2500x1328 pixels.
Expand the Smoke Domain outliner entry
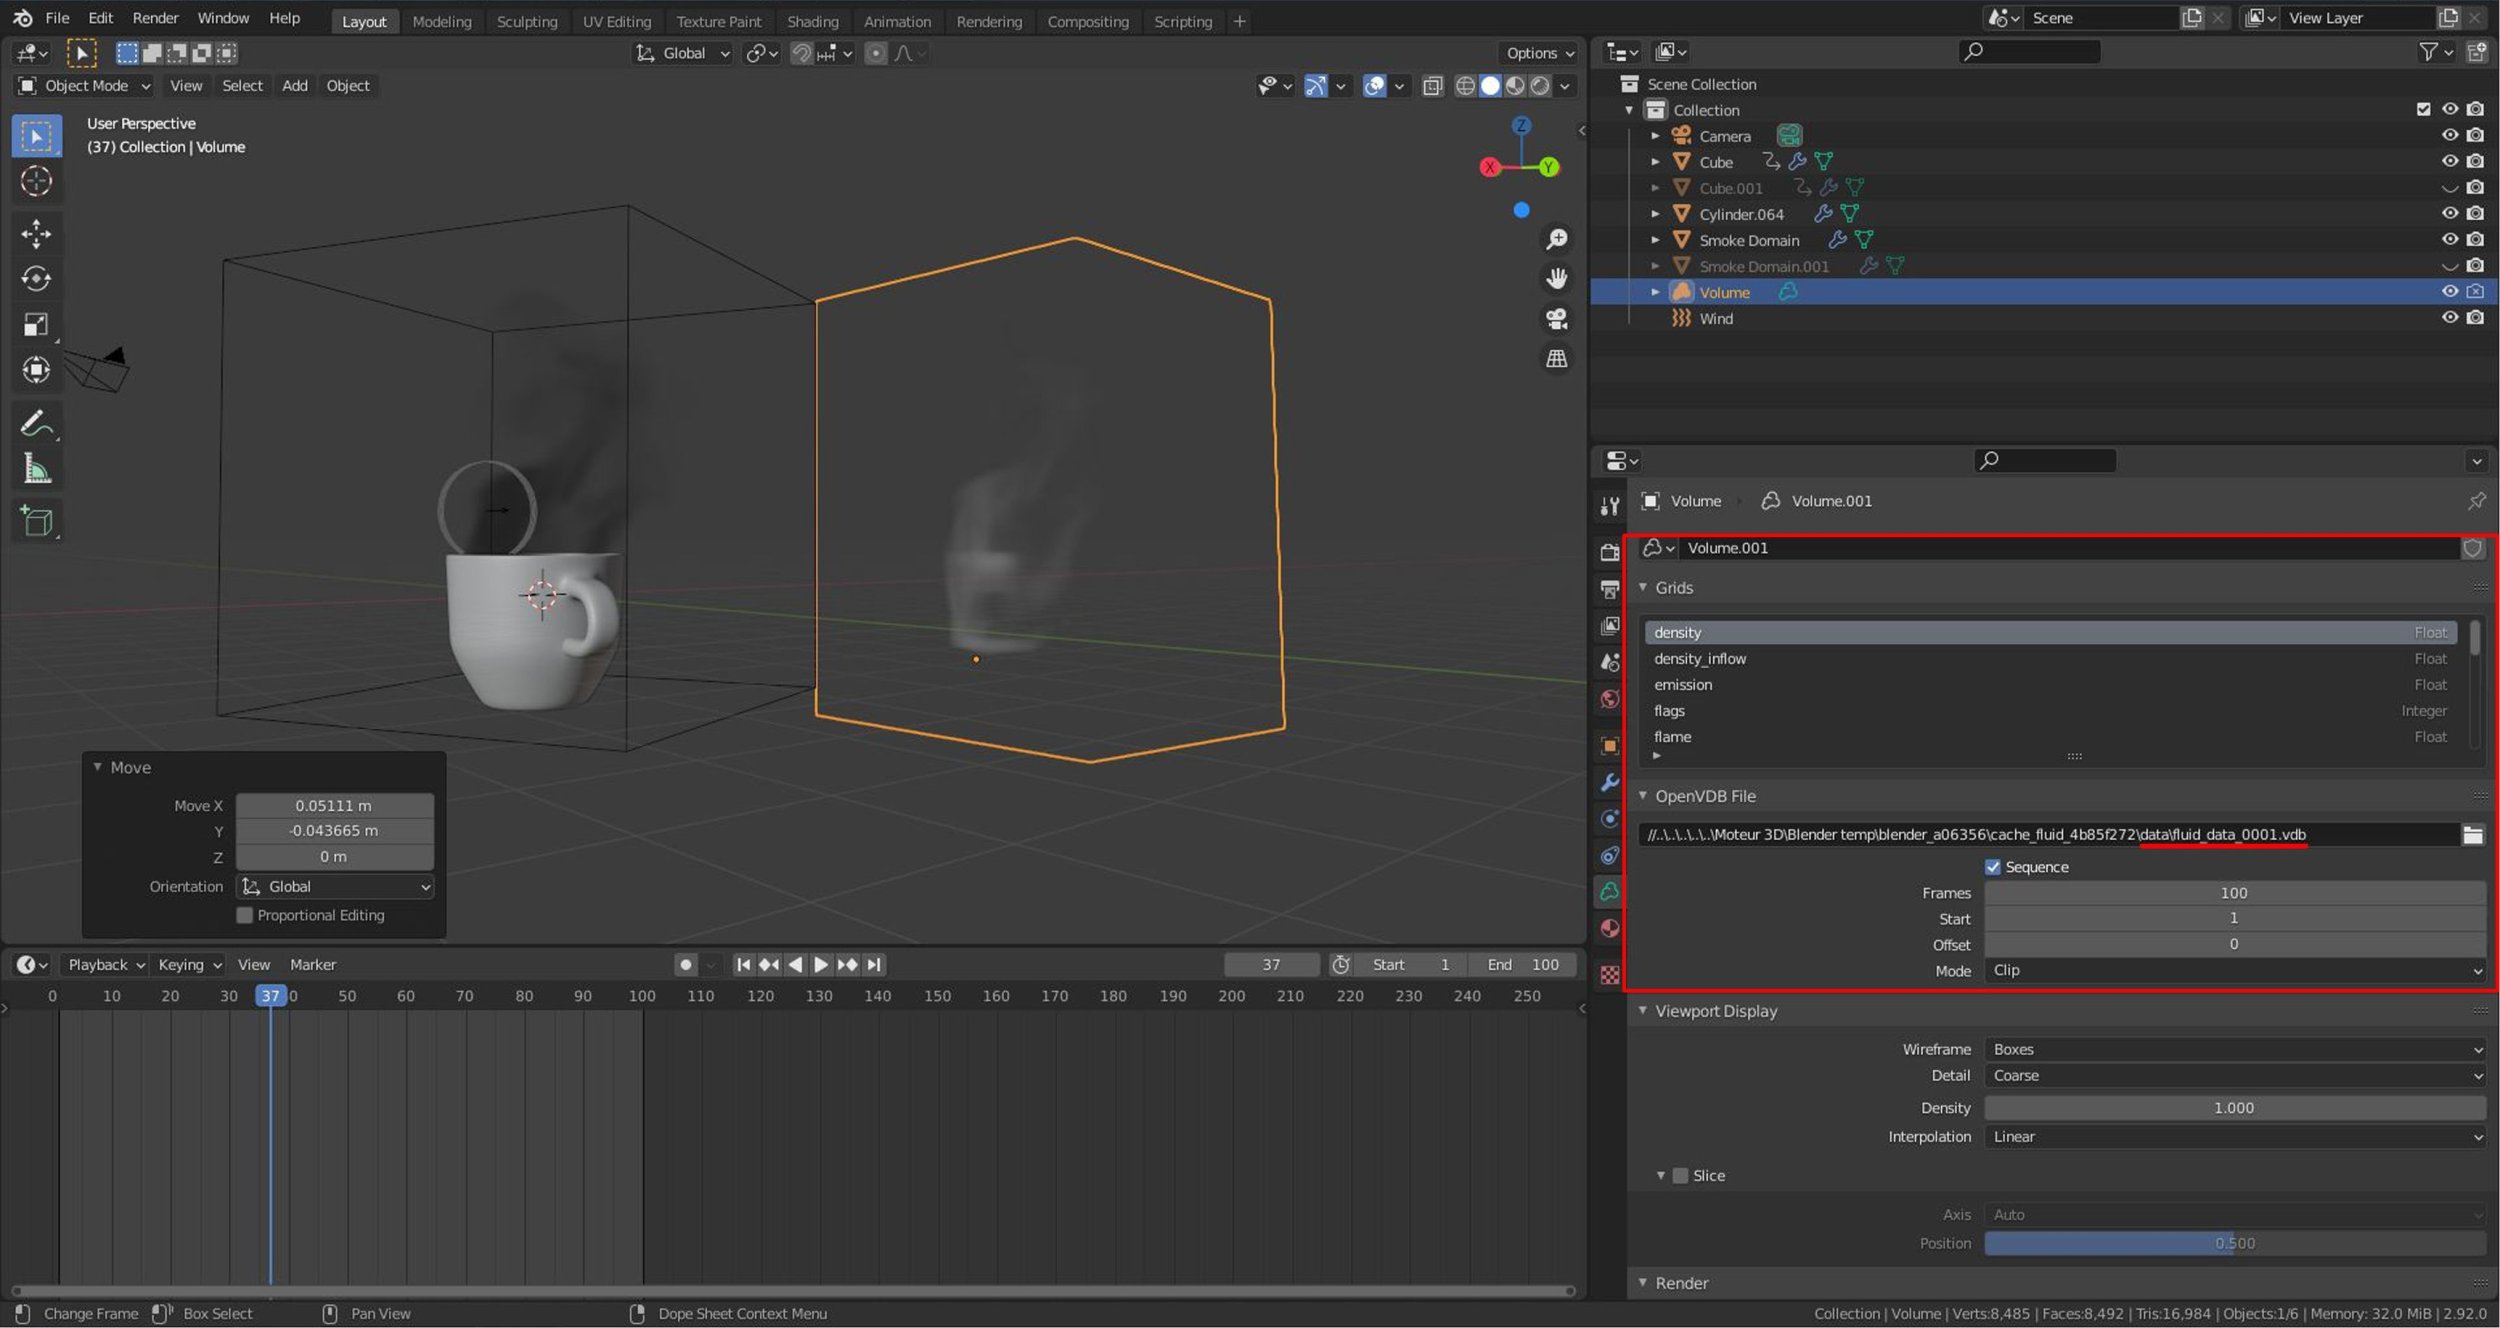coord(1656,240)
